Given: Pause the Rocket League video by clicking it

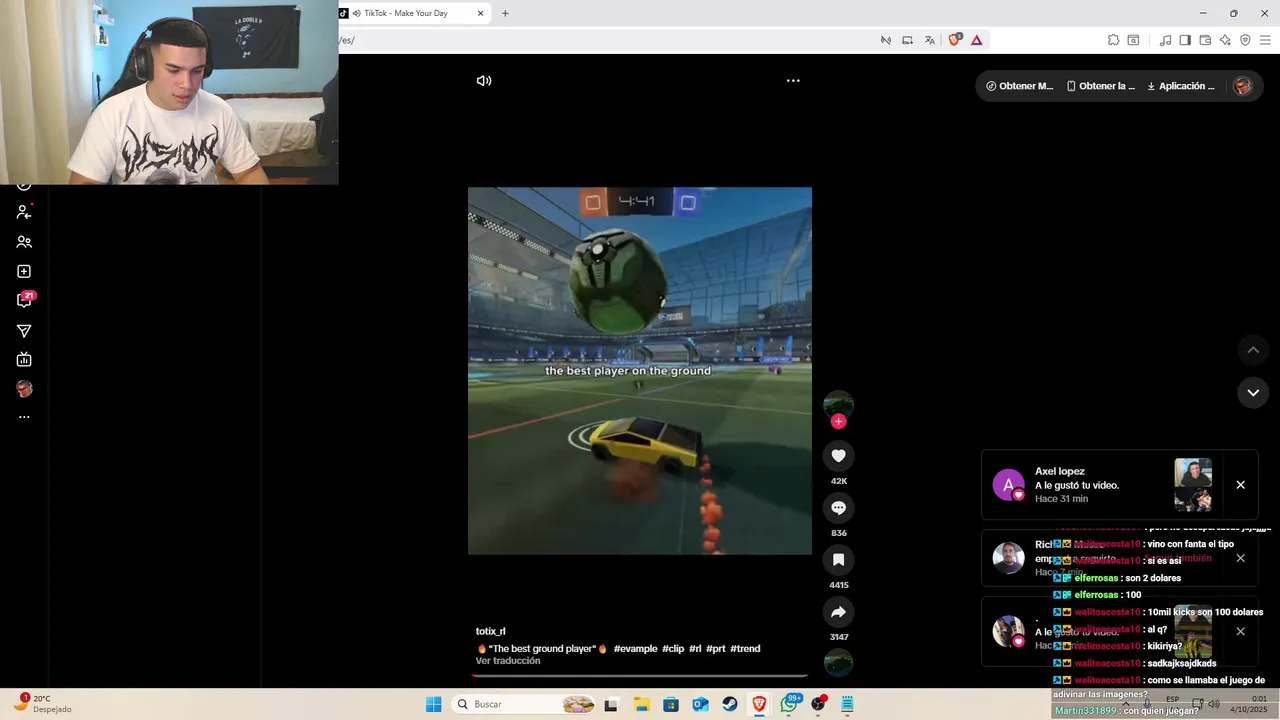Looking at the screenshot, I should tap(640, 371).
